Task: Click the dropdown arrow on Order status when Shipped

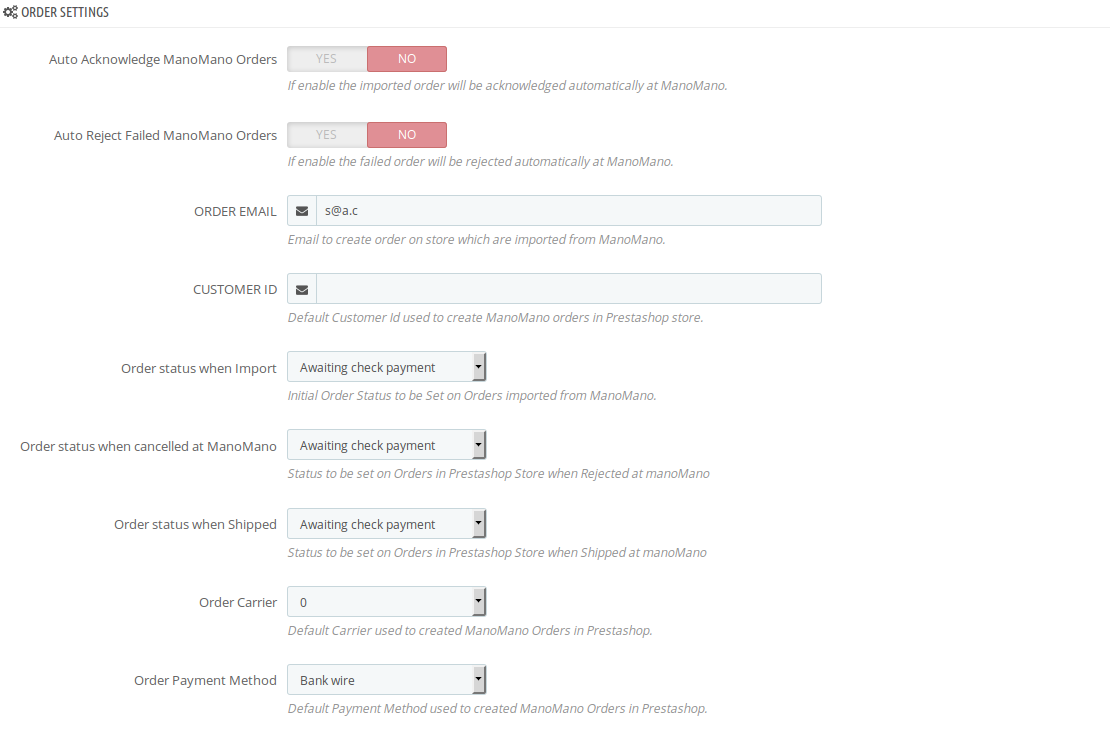Action: coord(480,523)
